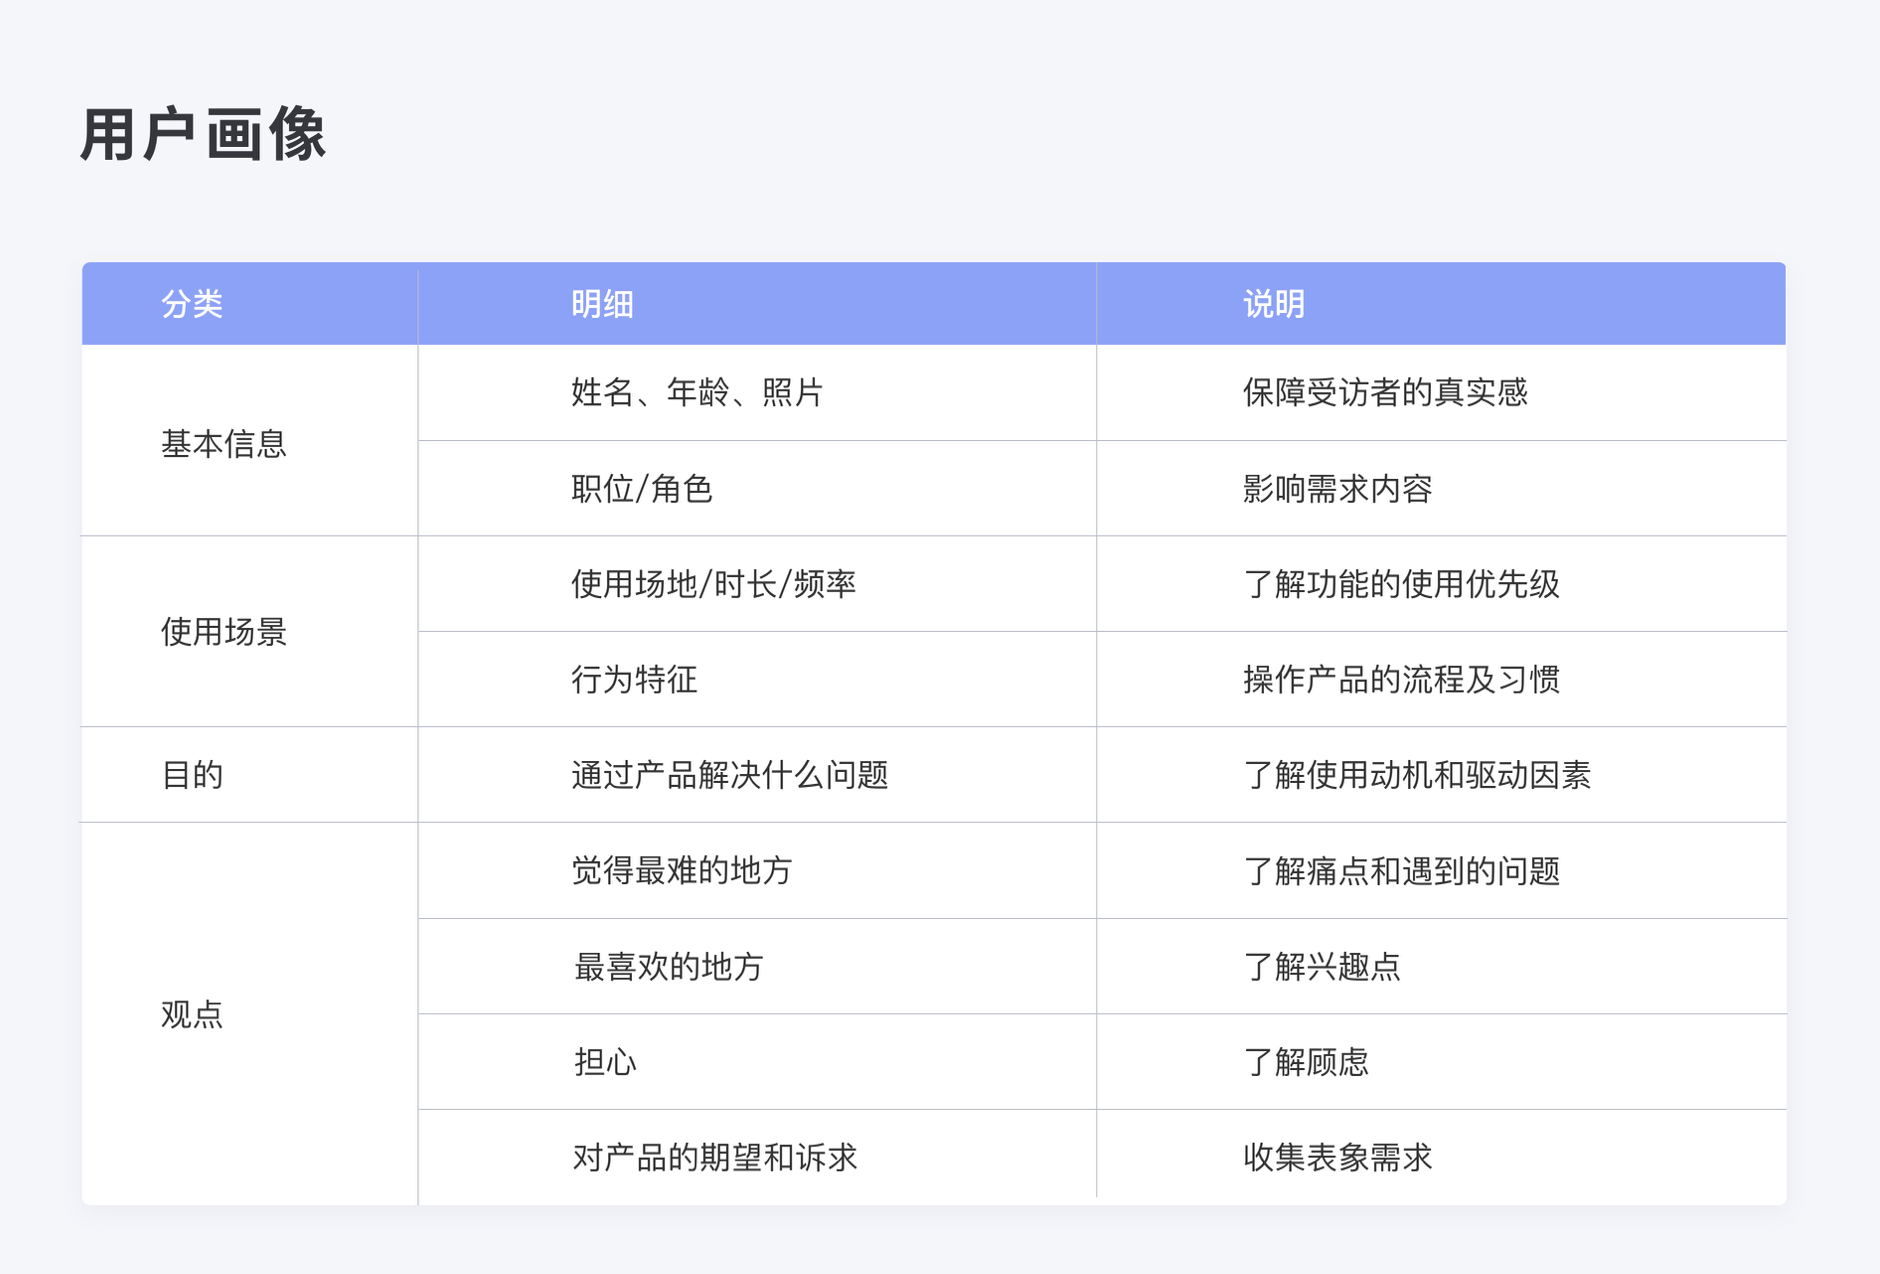Click the 用户画像 page title

(203, 135)
